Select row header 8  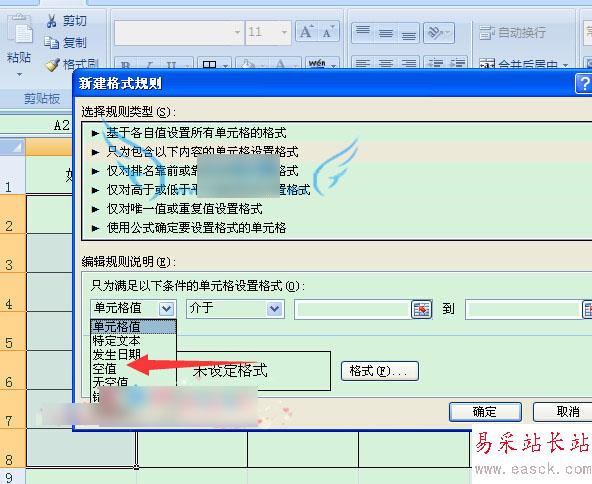(13, 448)
